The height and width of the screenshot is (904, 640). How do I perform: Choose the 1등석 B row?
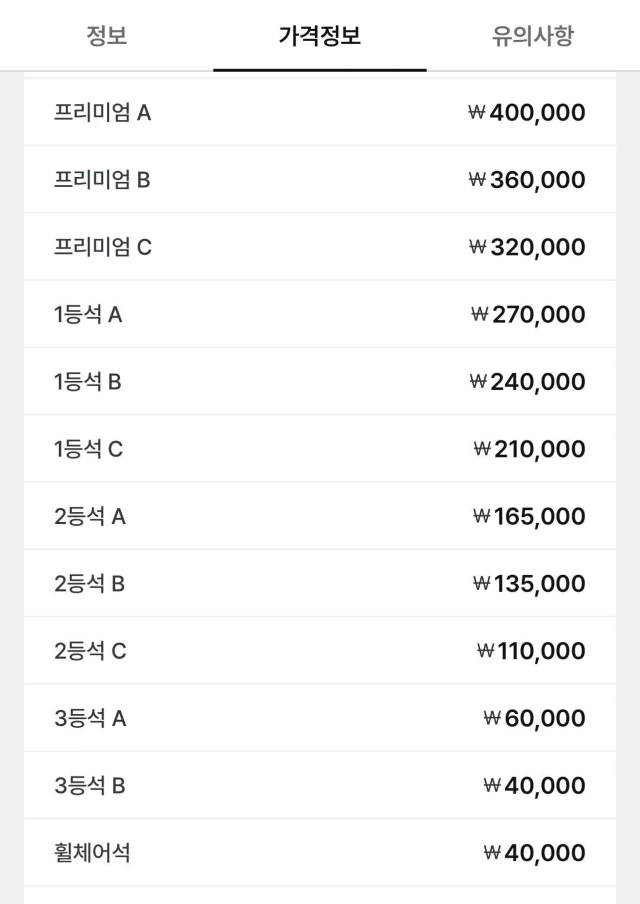click(320, 381)
